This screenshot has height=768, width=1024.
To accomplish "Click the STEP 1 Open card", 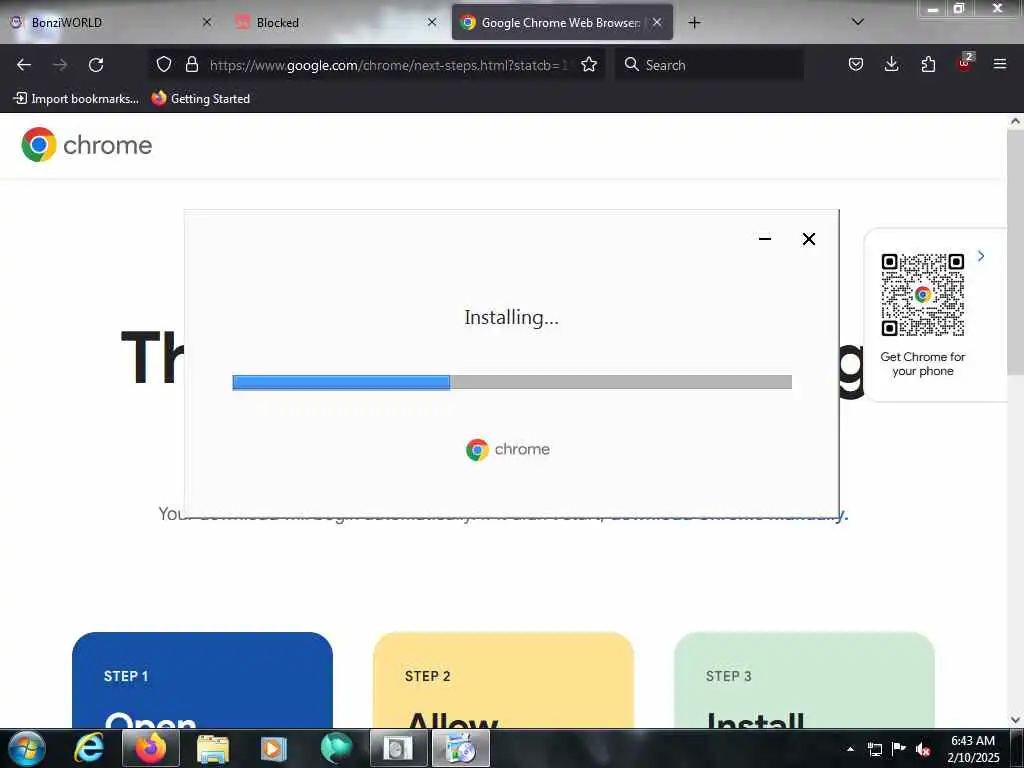I will [x=202, y=680].
